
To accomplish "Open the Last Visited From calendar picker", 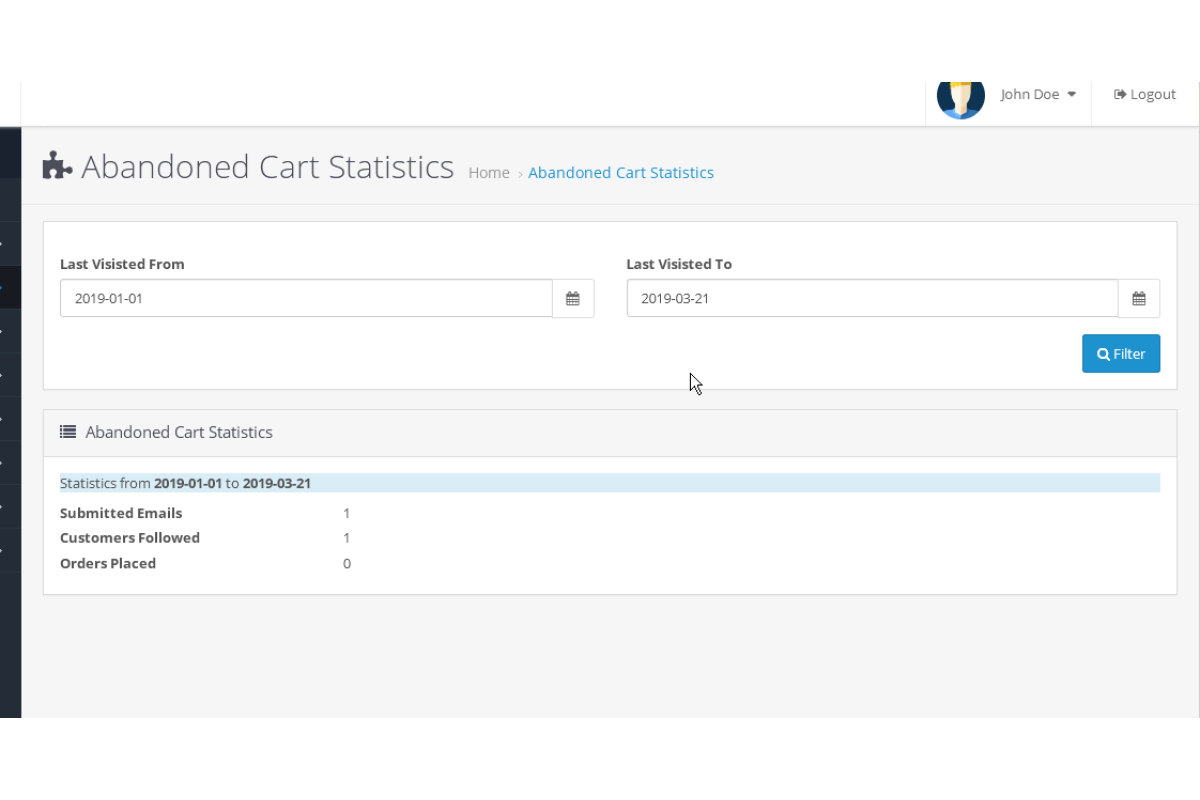I will 573,299.
